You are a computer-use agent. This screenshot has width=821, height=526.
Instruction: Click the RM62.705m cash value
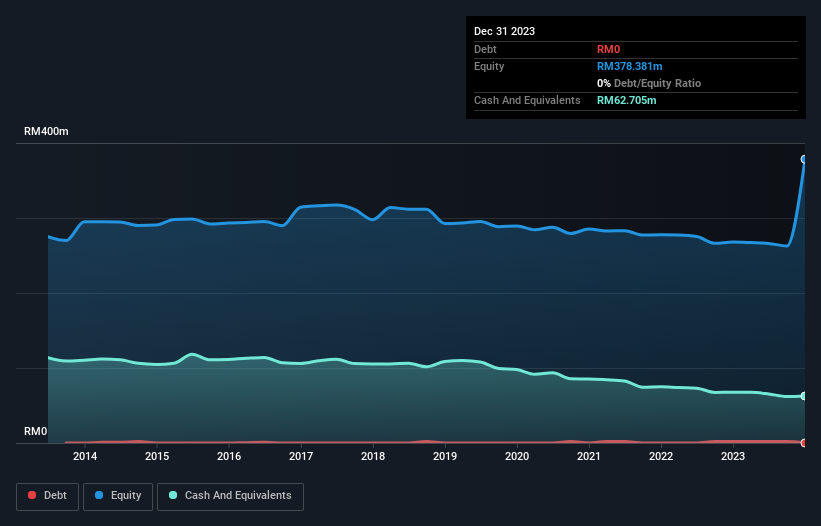coord(626,100)
